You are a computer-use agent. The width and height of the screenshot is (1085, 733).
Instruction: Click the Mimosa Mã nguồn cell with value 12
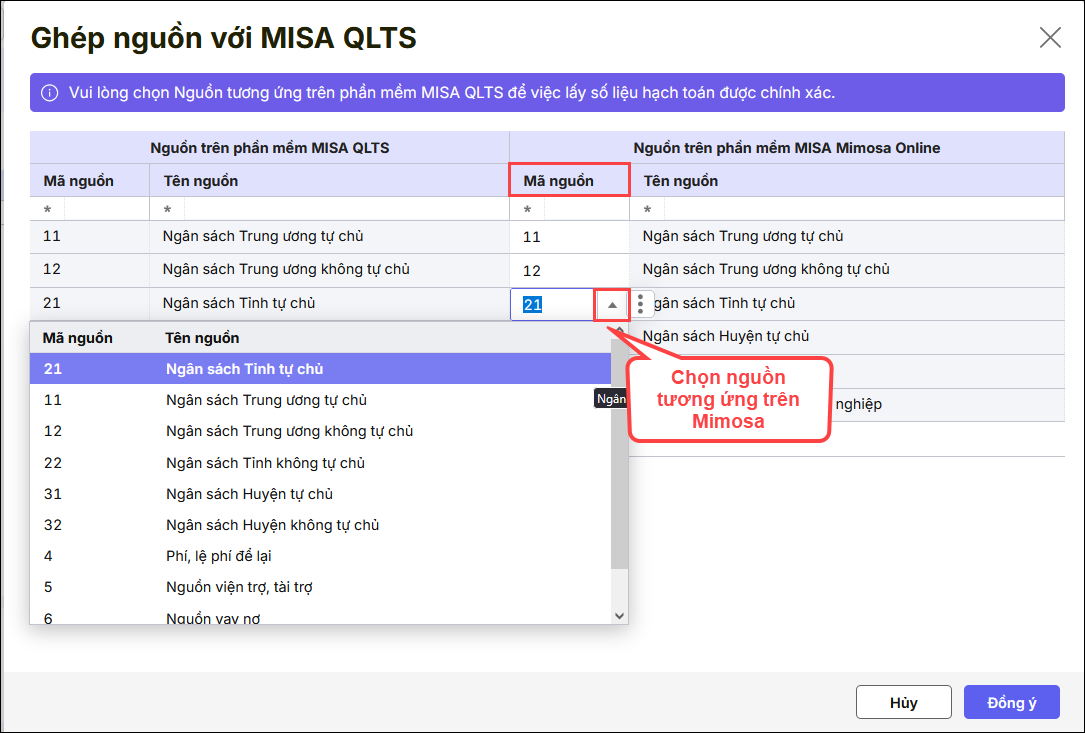pyautogui.click(x=568, y=270)
